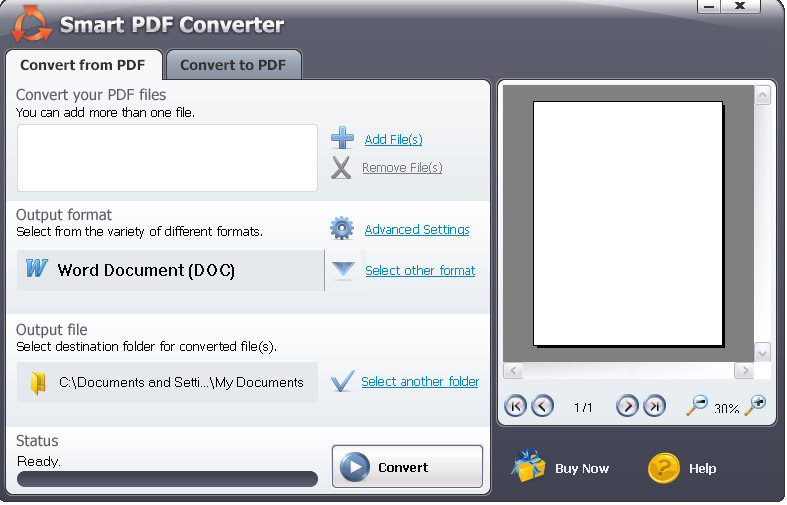The width and height of the screenshot is (787, 505).
Task: Click the gift box Buy Now icon
Action: pyautogui.click(x=528, y=465)
